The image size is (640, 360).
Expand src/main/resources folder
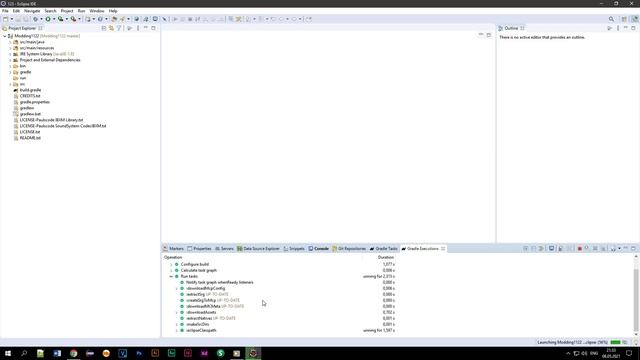tap(10, 48)
